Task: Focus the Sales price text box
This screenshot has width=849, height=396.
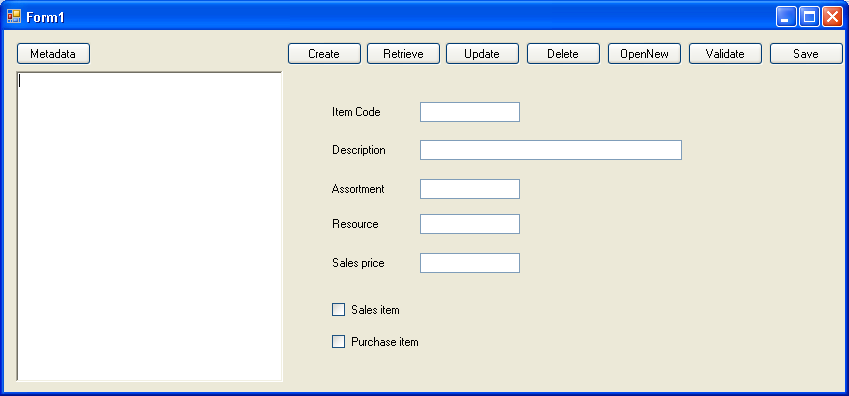Action: pos(470,263)
